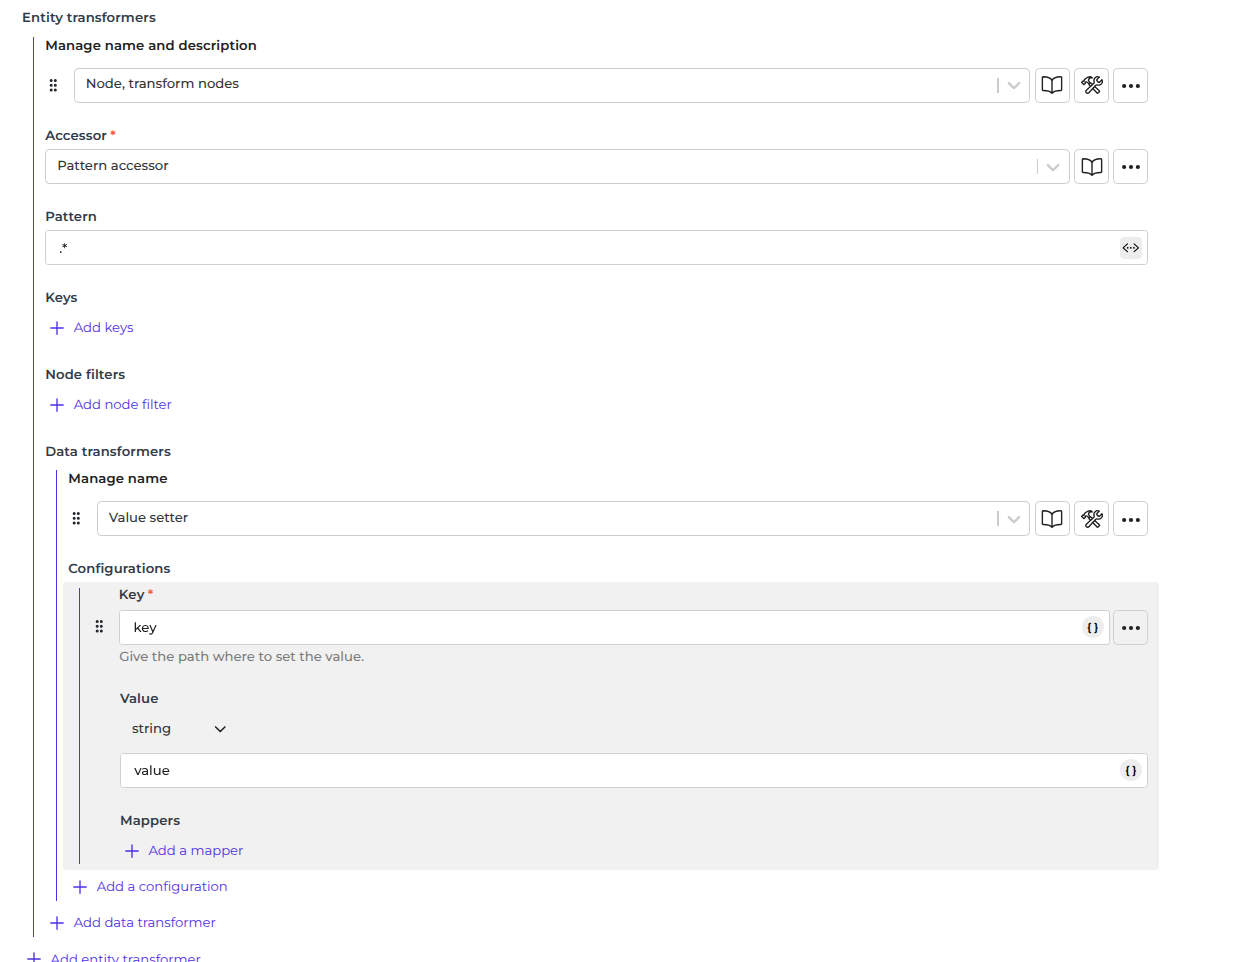Focus the Pattern input field
This screenshot has height=962, width=1240.
coord(580,248)
